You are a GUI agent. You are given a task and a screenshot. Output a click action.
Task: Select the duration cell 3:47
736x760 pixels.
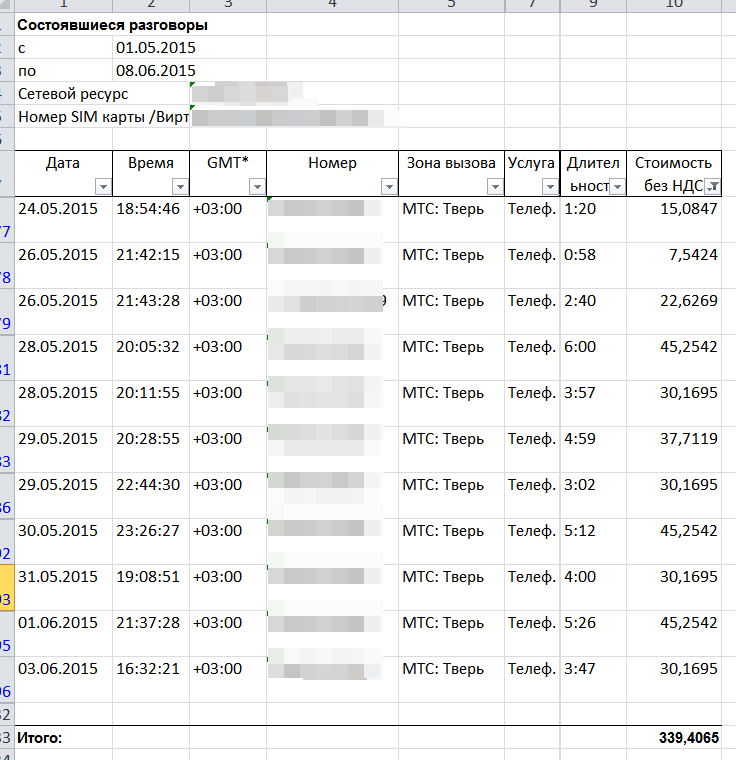[x=593, y=680]
